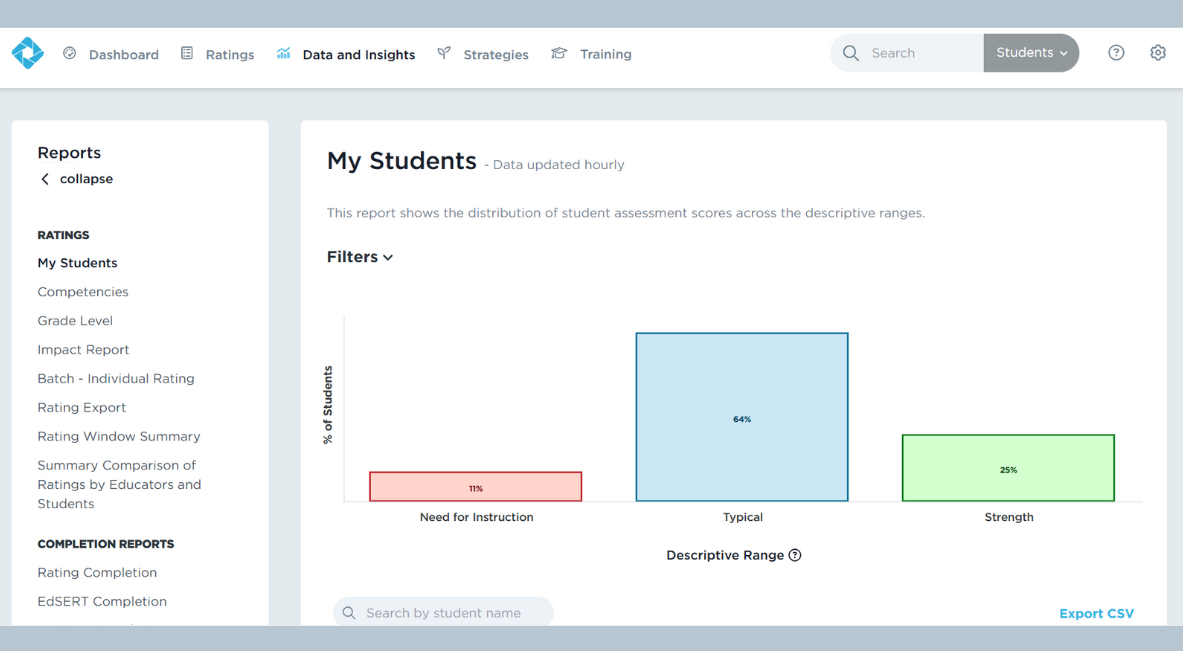Go to the Ratings tab
This screenshot has width=1183, height=651.
[229, 55]
